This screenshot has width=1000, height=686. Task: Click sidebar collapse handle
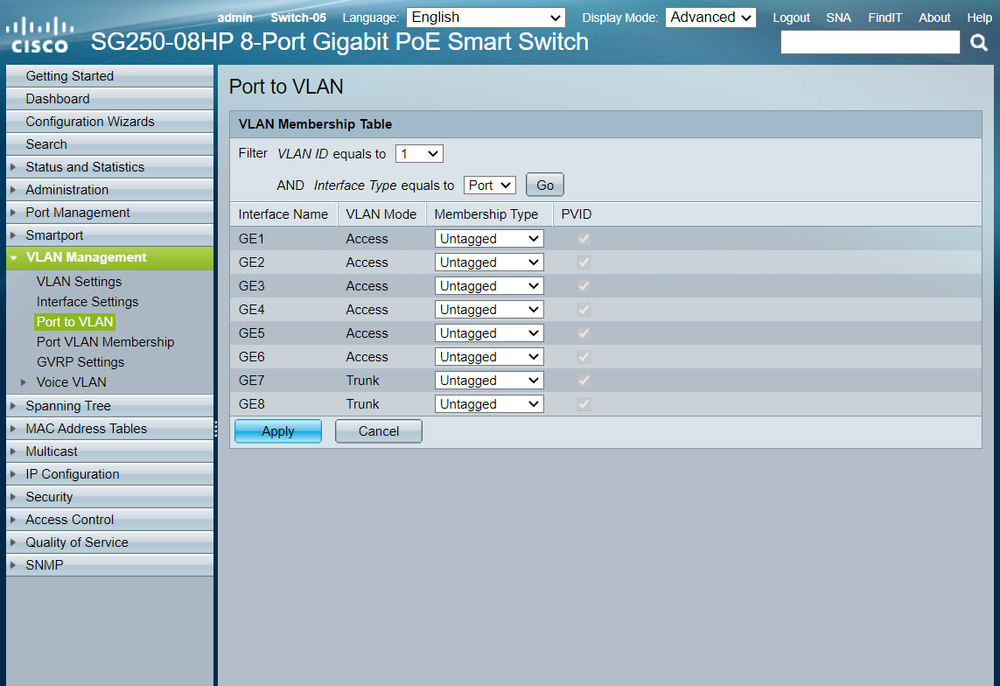coord(216,429)
